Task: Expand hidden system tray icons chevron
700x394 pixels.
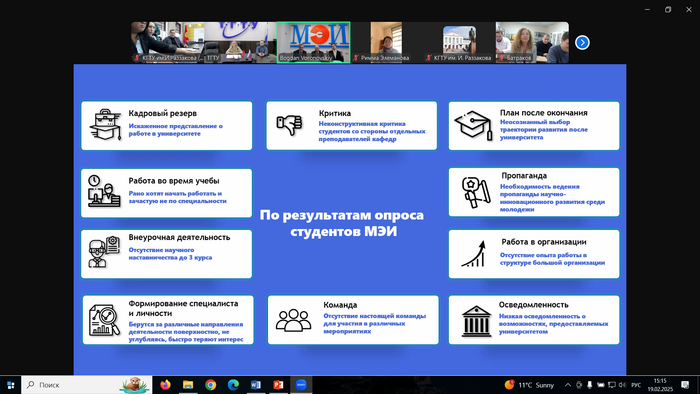Action: [568, 385]
